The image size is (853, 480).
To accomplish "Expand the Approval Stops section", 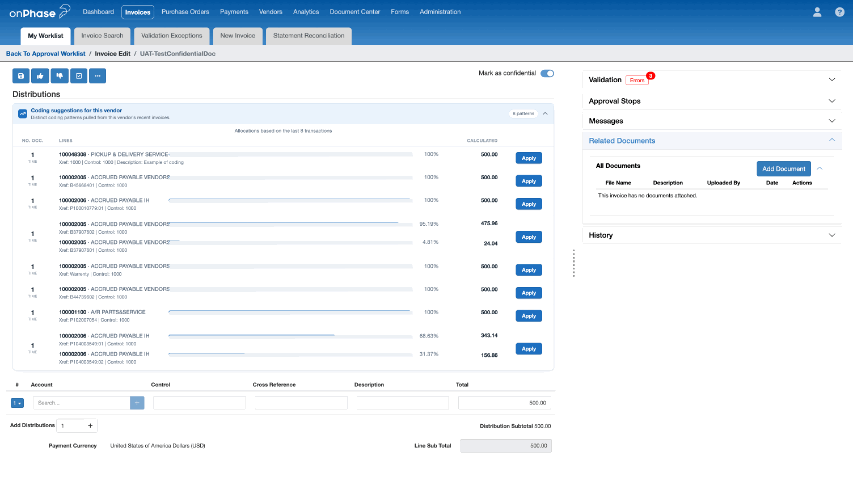I will 832,101.
